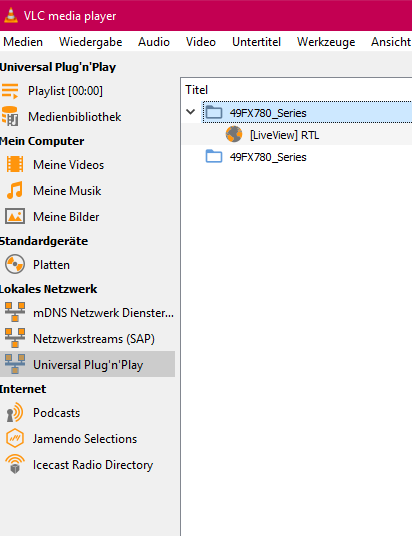This screenshot has height=536, width=412.
Task: Click the Meine Musik note icon
Action: point(15,190)
